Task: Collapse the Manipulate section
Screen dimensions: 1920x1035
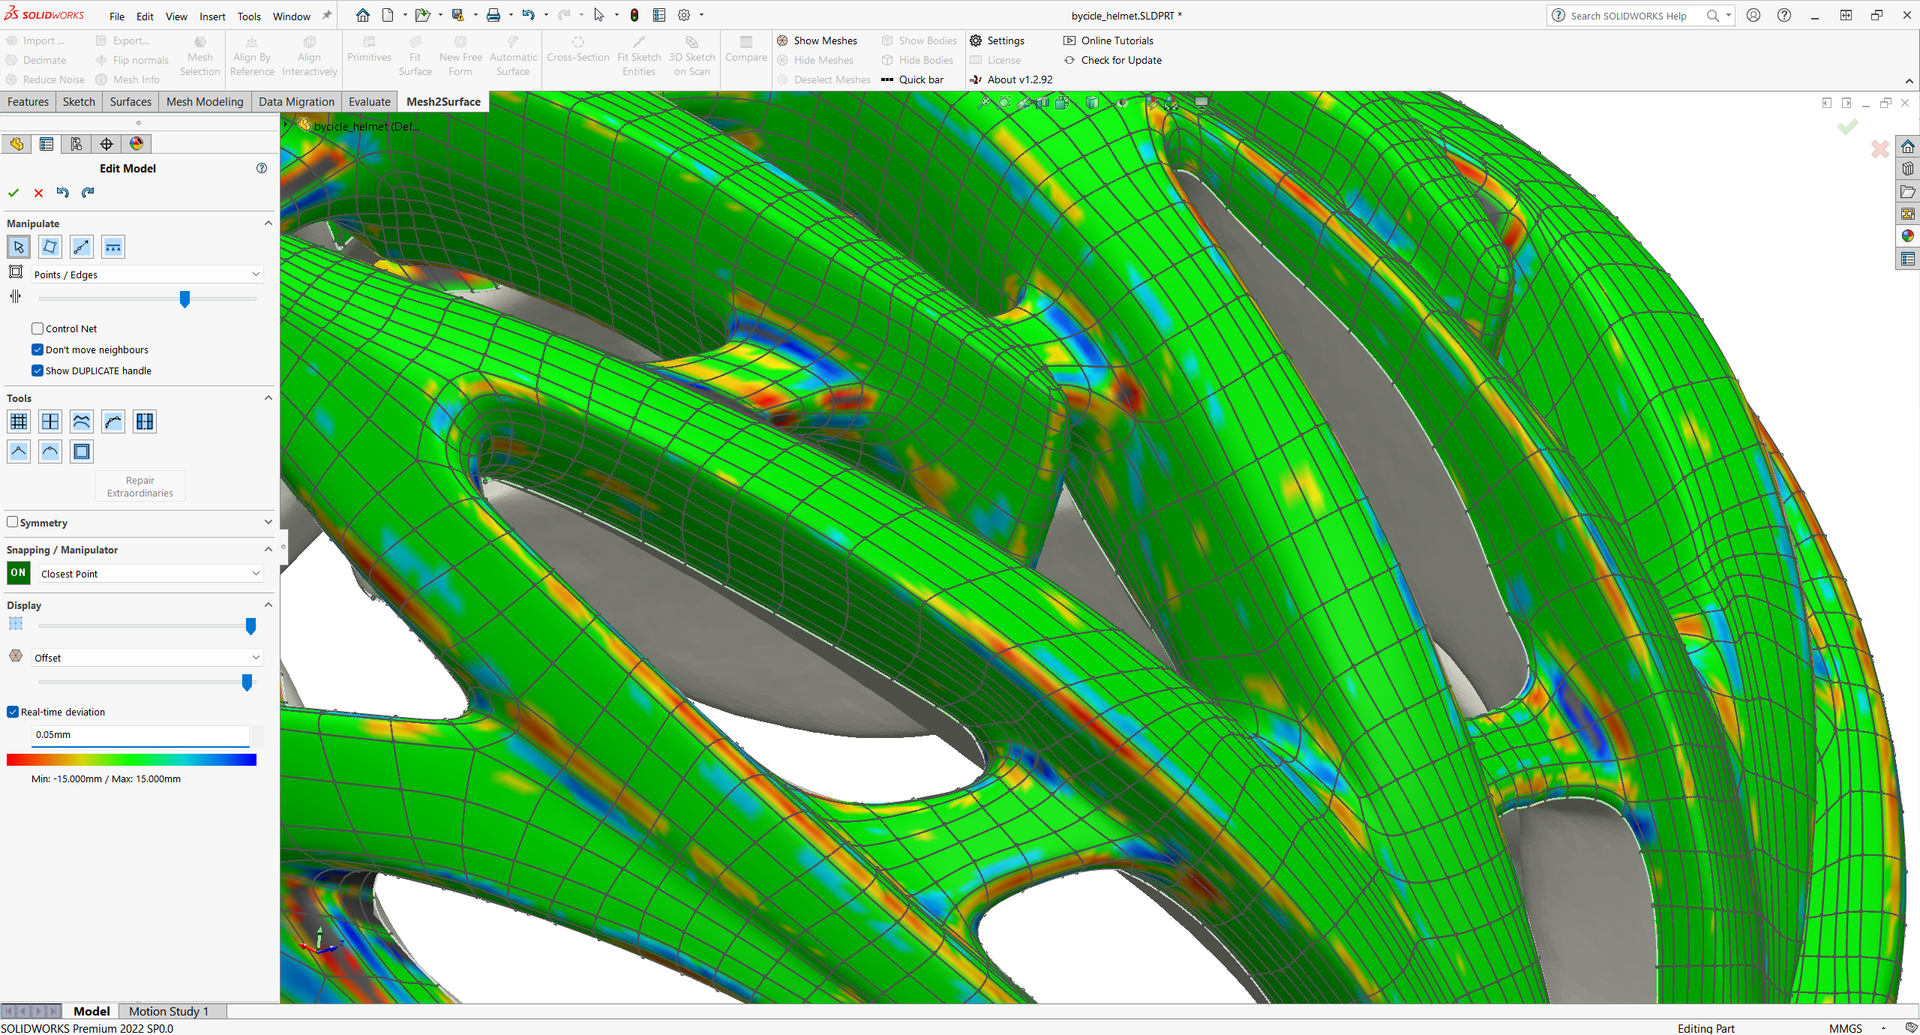Action: tap(268, 223)
